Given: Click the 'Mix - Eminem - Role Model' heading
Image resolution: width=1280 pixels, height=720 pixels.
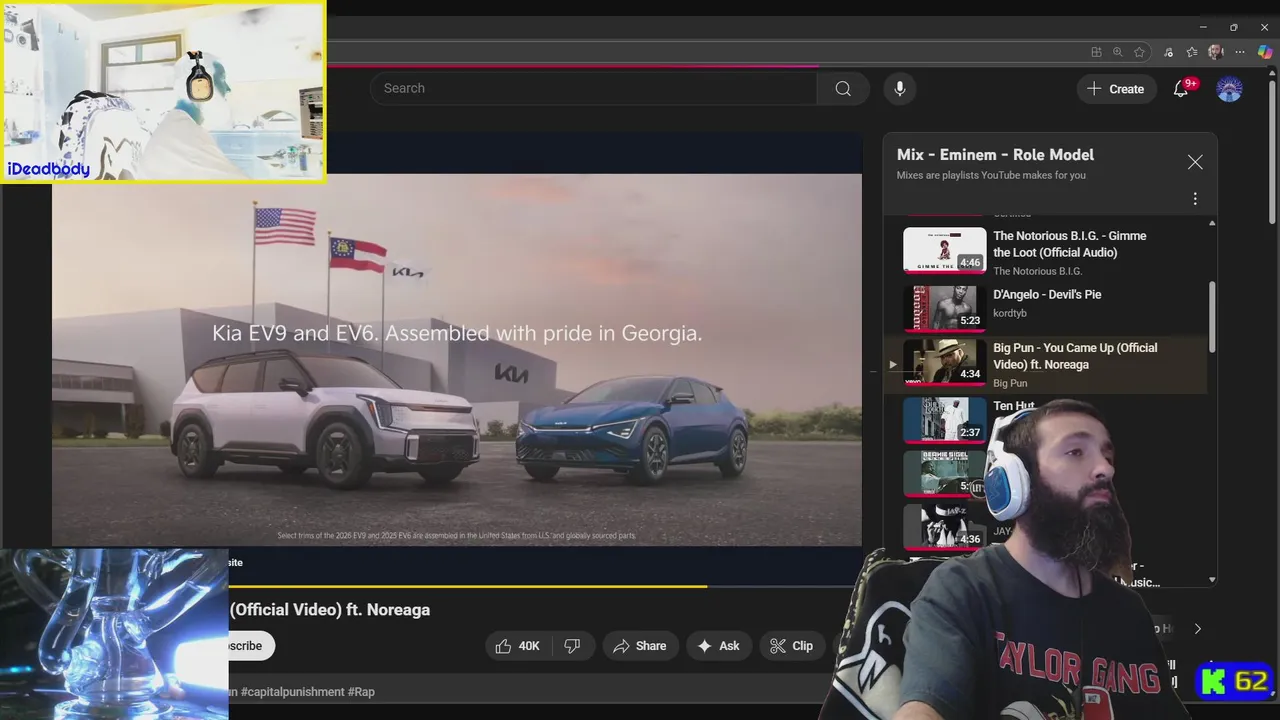Looking at the screenshot, I should (995, 155).
